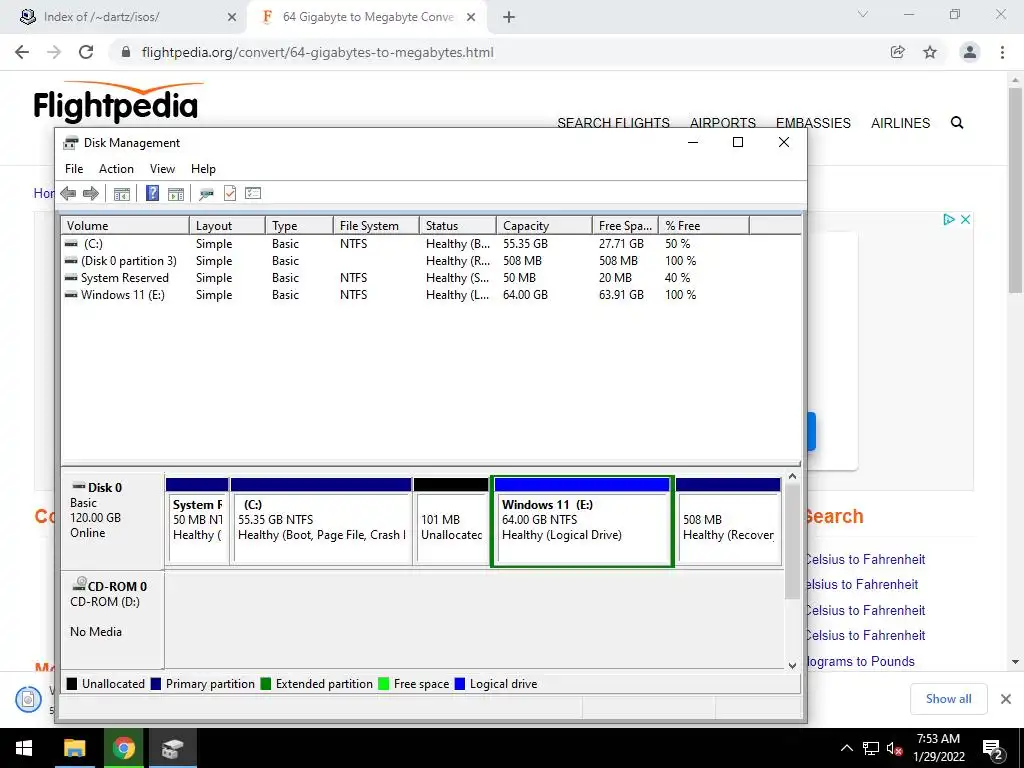The image size is (1024, 768).
Task: Click the Back arrow in Disk Management toolbar
Action: [x=68, y=193]
